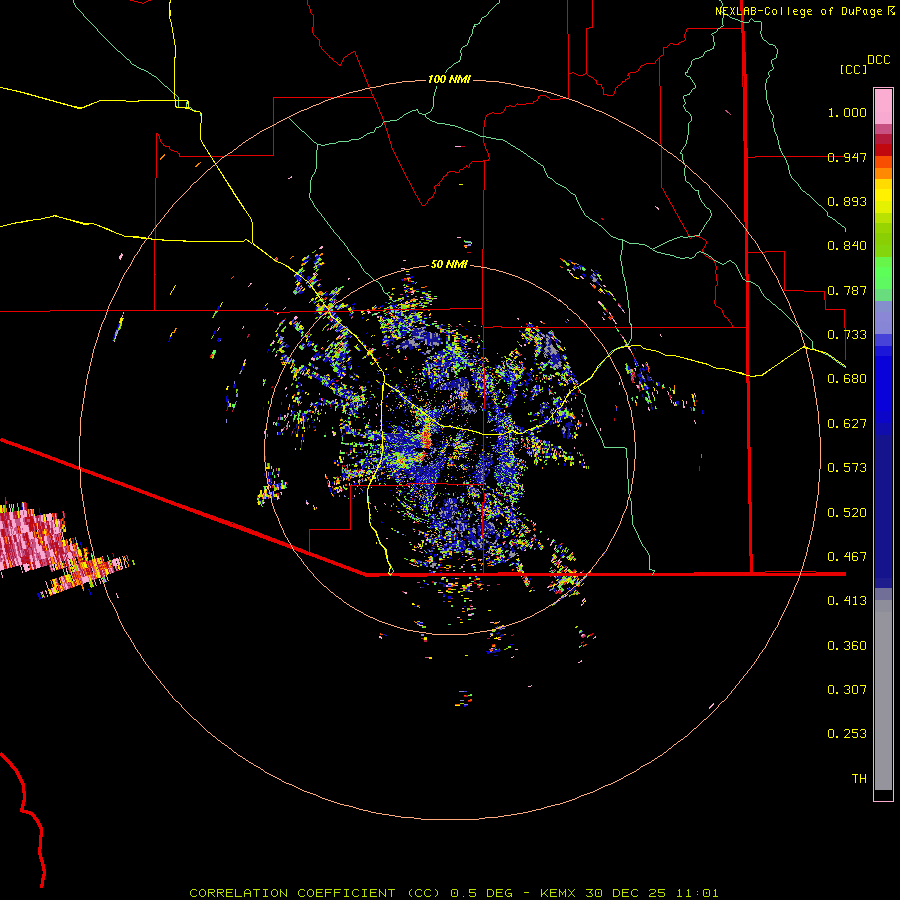
Task: Click the TH threshold label on legend
Action: coord(859,779)
